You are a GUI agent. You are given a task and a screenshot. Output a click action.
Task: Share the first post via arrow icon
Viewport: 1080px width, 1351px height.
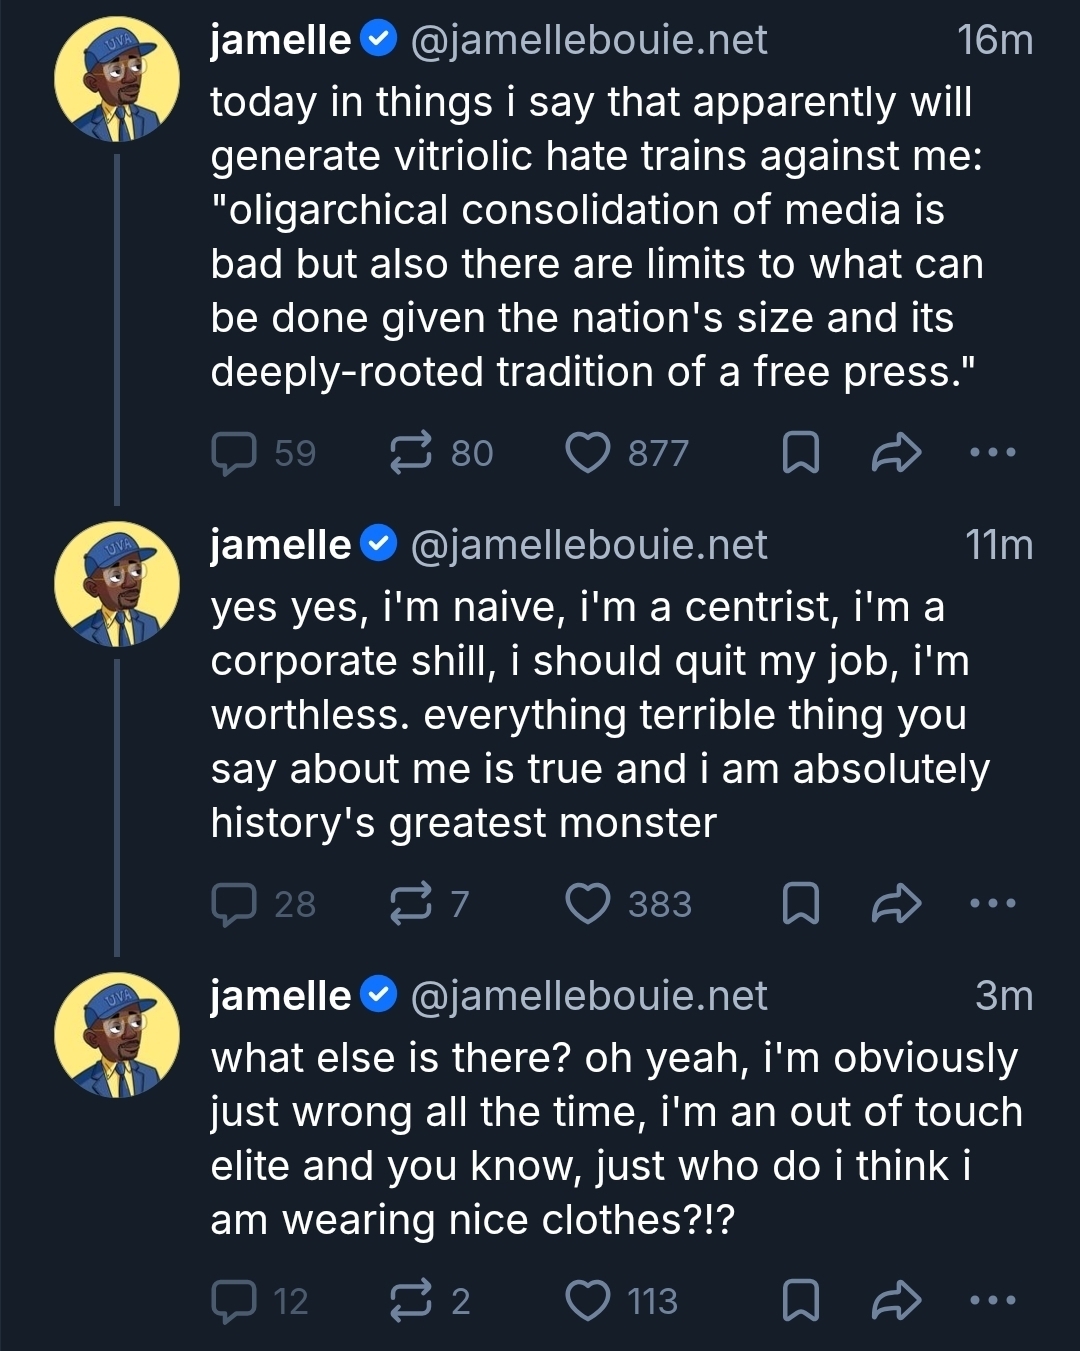(x=895, y=453)
